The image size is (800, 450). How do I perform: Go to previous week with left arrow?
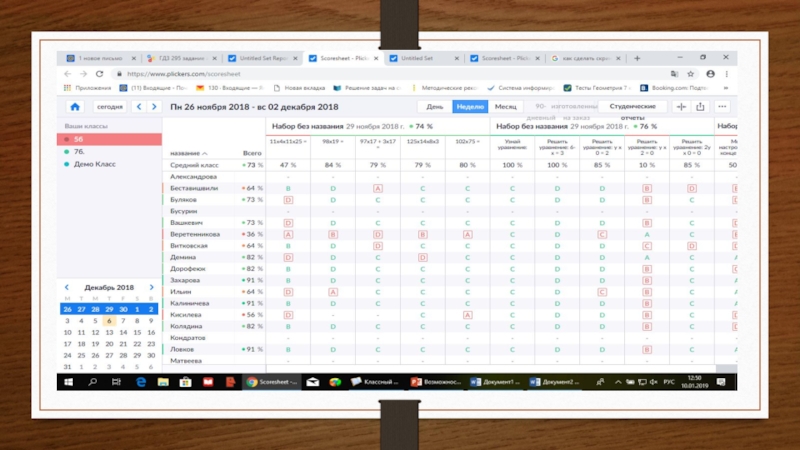coord(140,107)
